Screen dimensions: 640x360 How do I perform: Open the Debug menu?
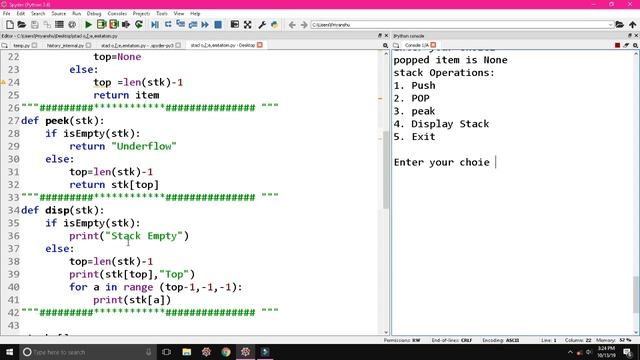pos(94,13)
